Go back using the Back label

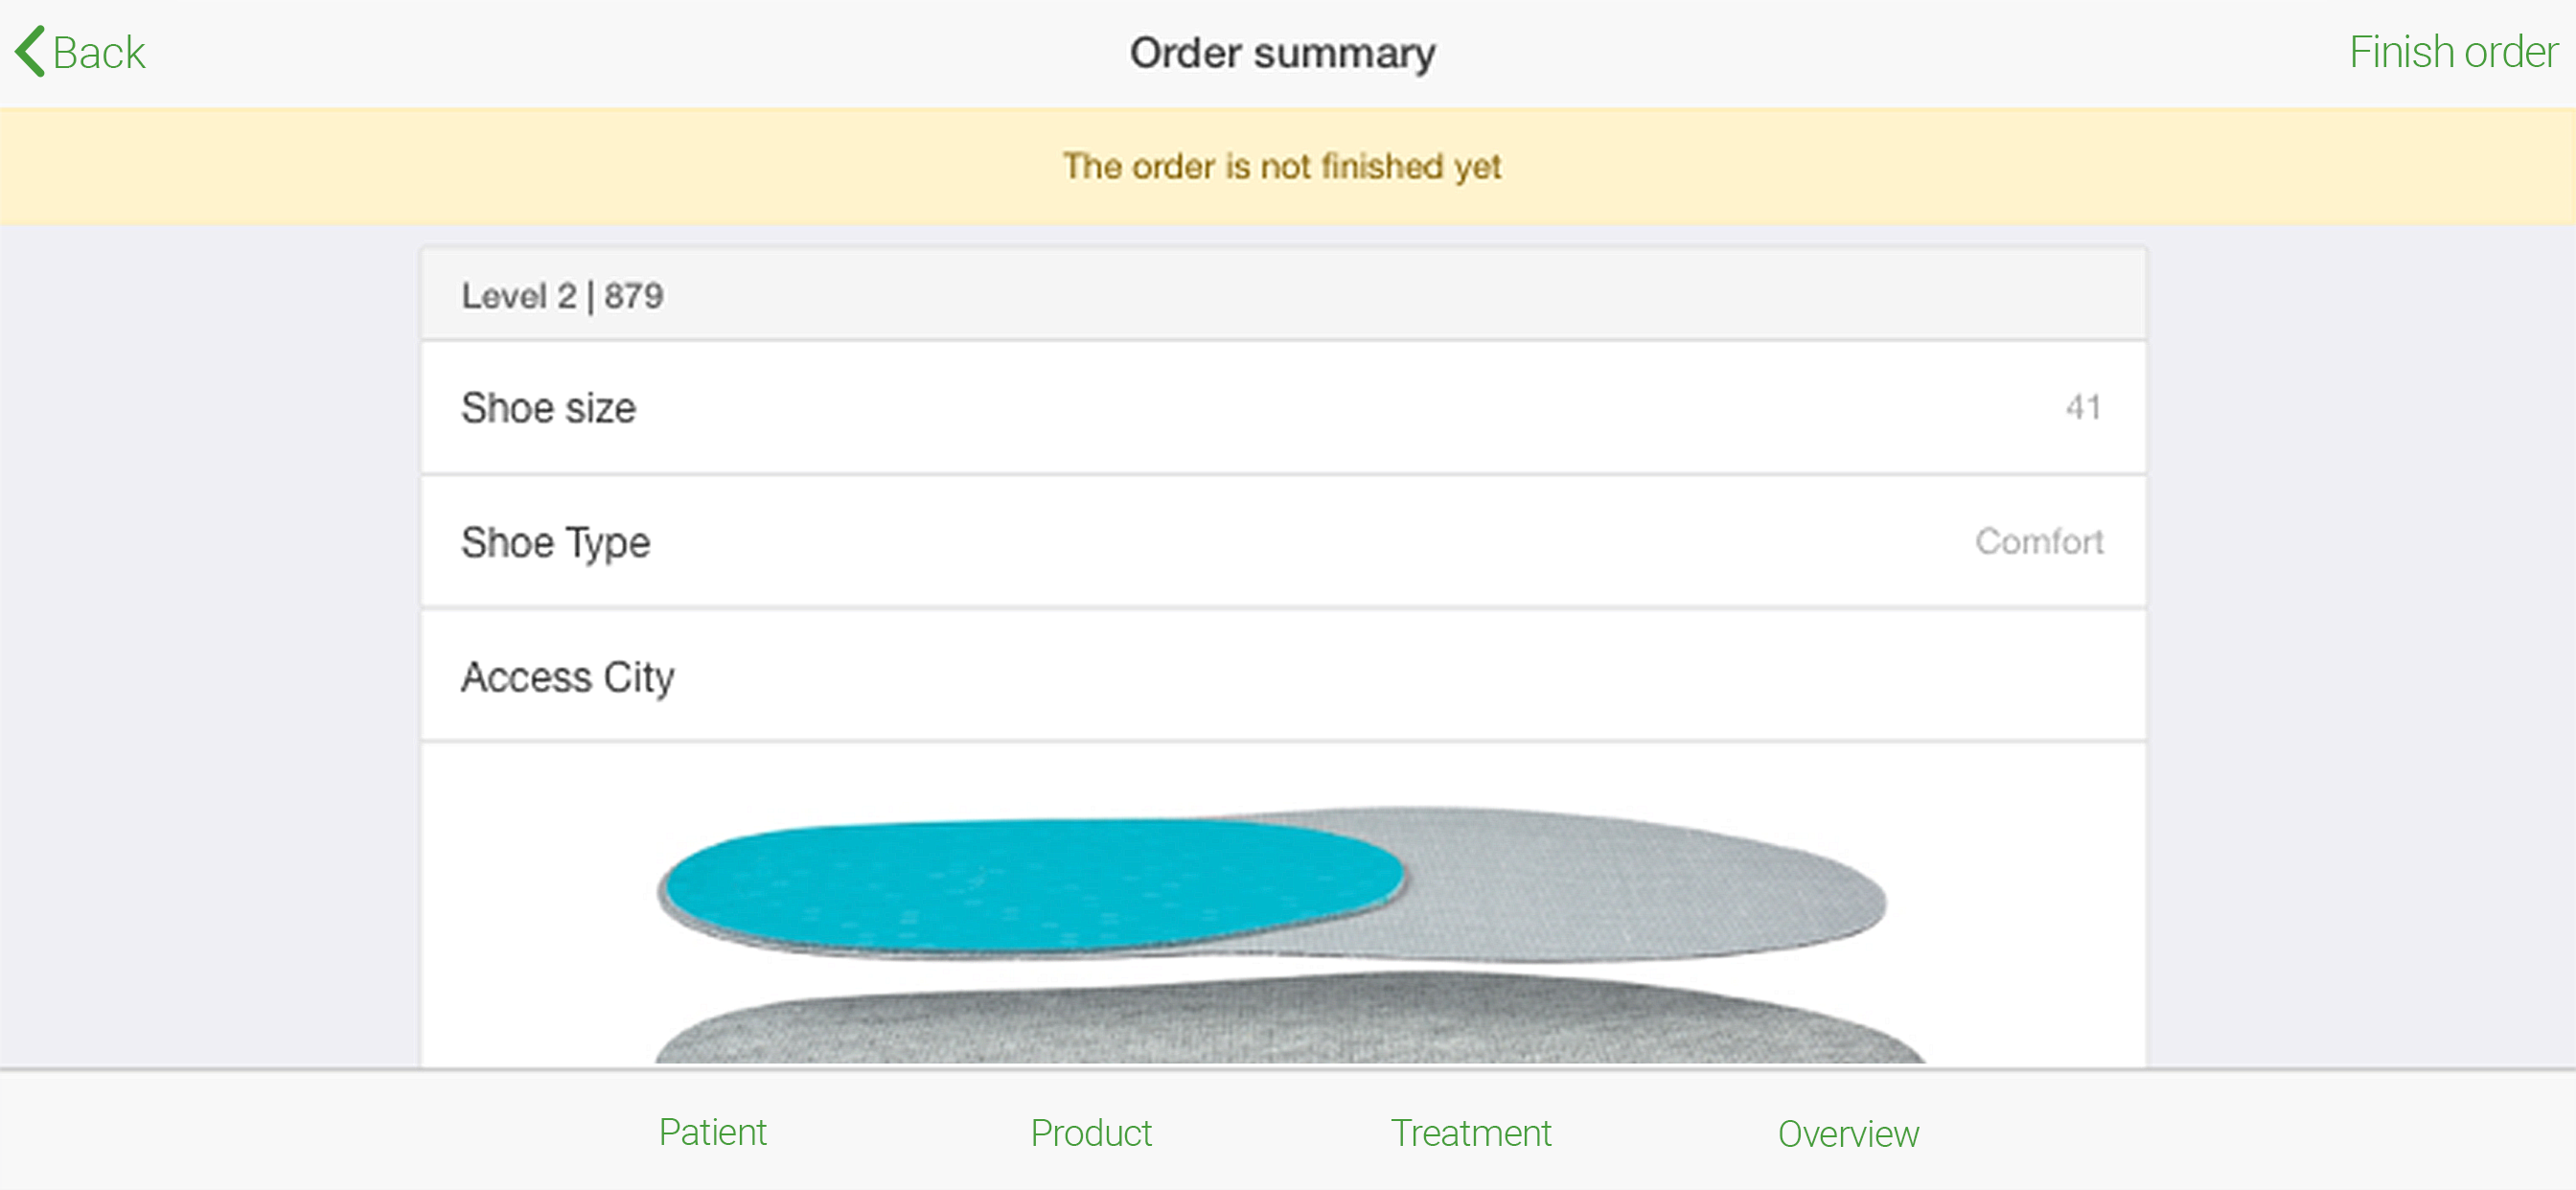tap(98, 53)
